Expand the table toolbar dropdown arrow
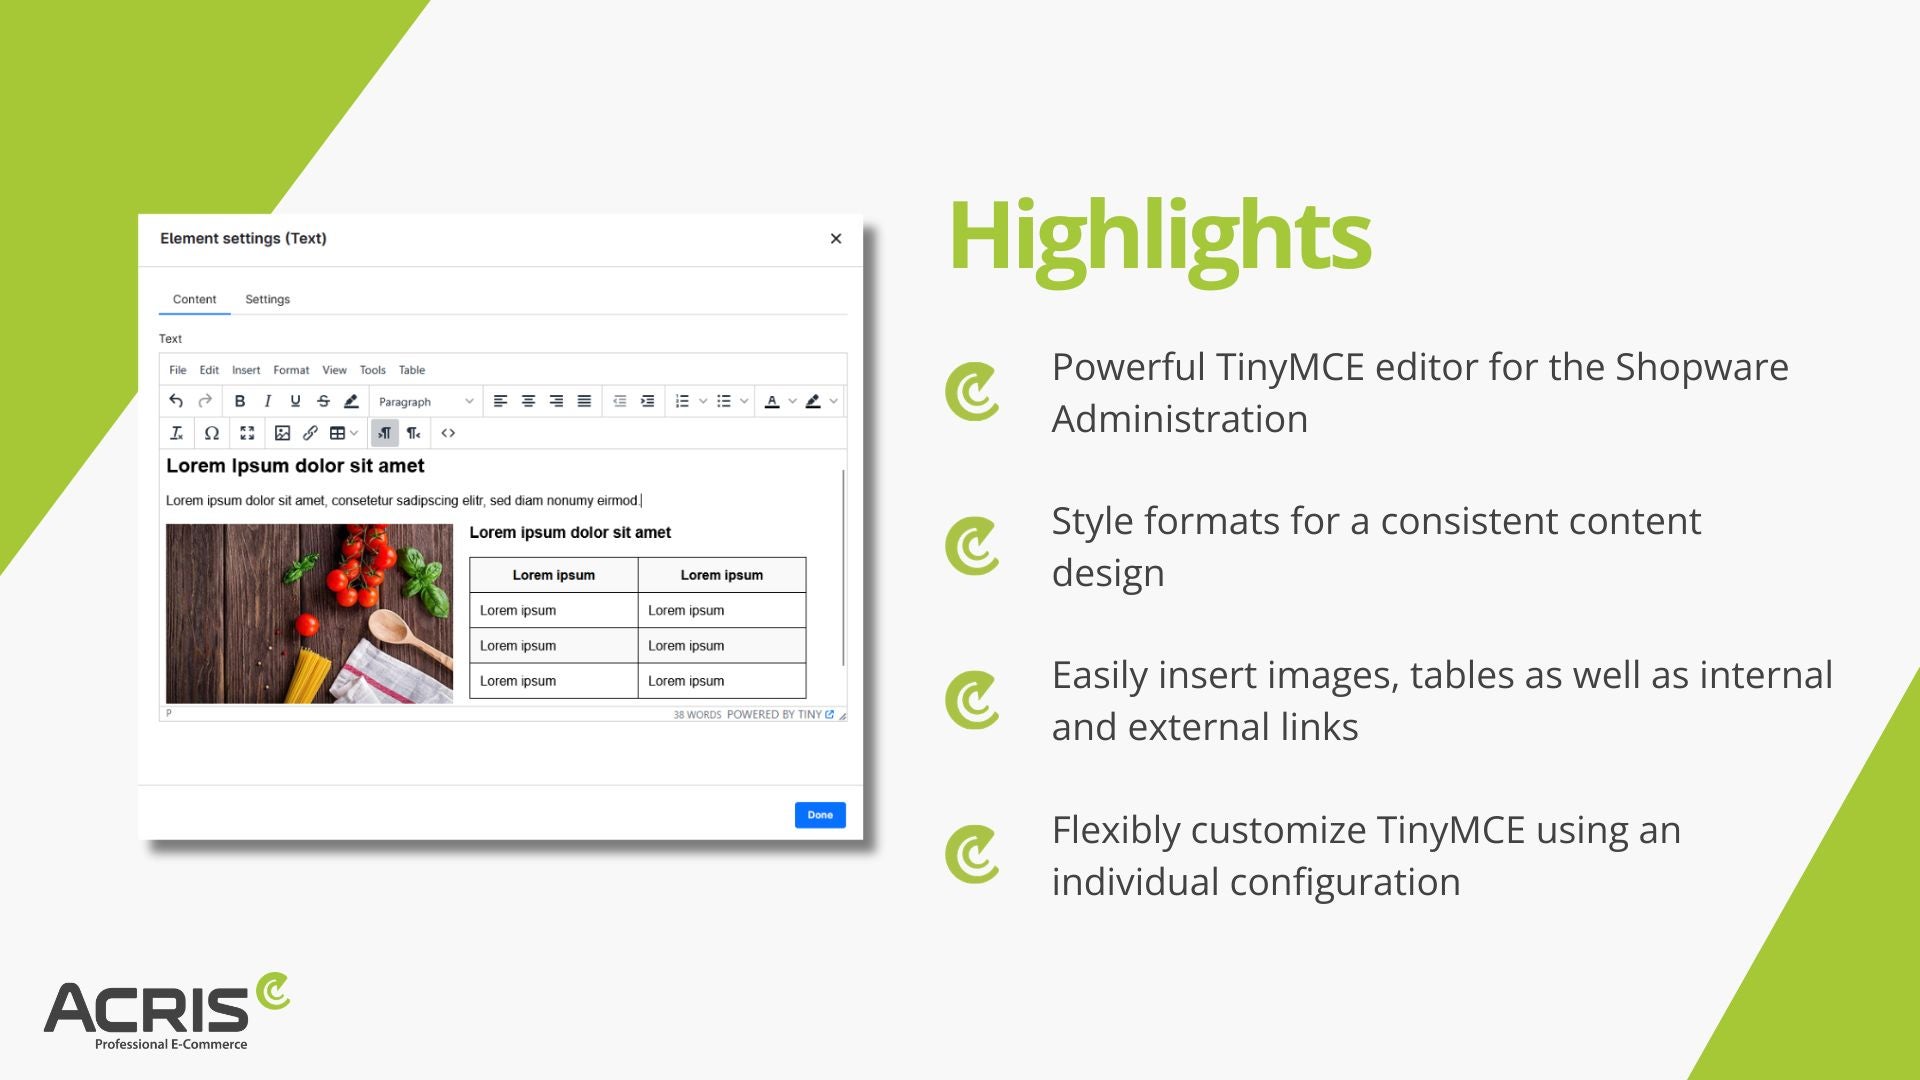1920x1080 pixels. click(354, 433)
